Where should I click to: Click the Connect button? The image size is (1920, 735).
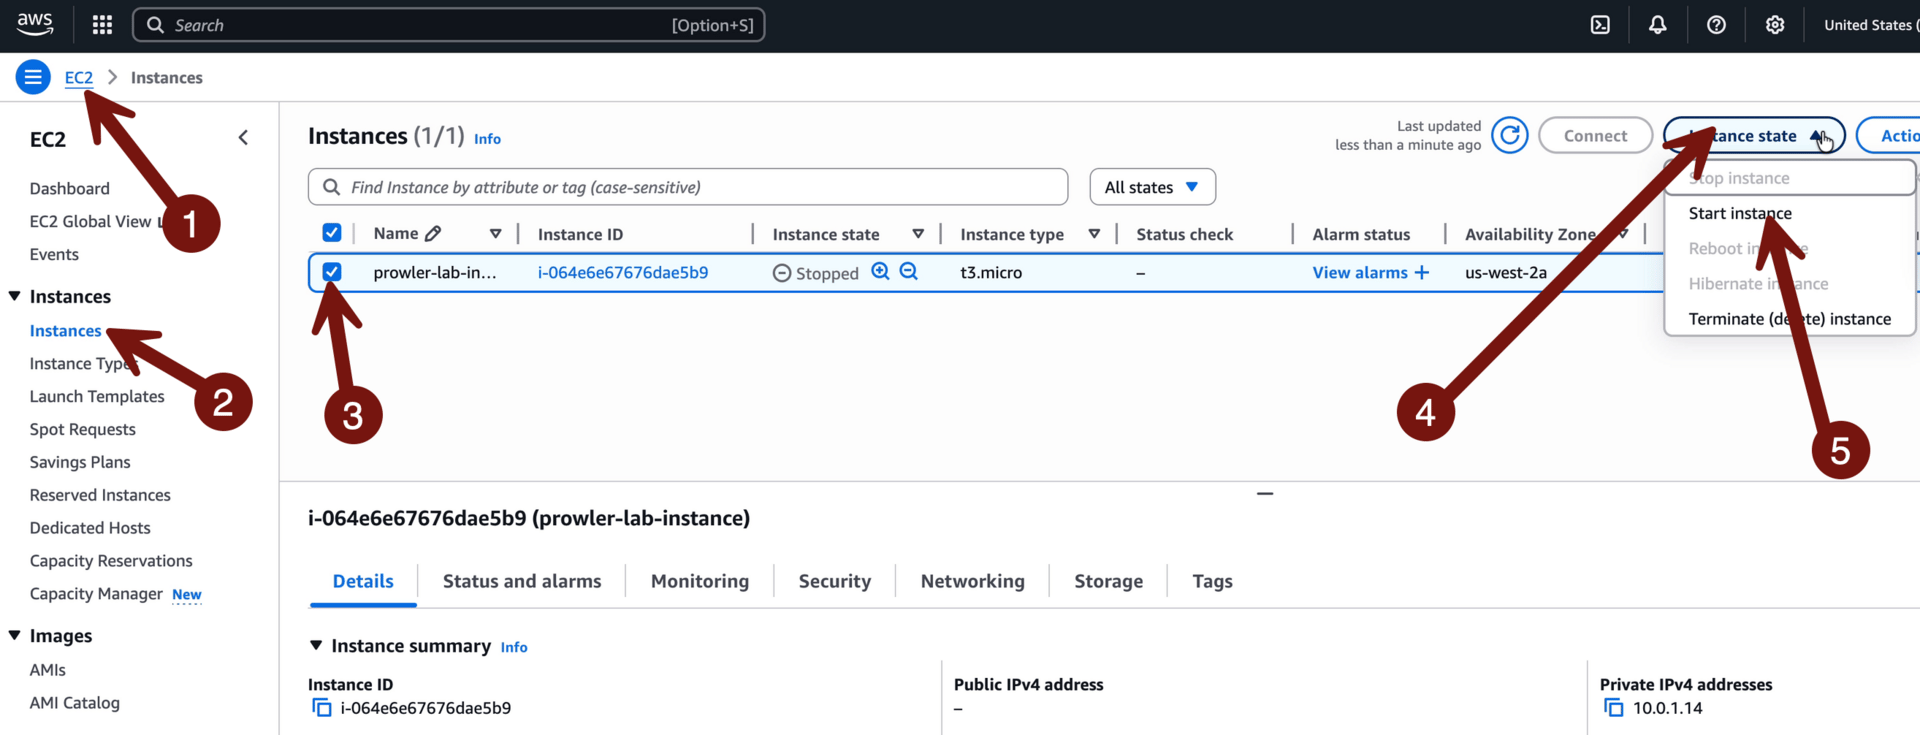pos(1594,136)
